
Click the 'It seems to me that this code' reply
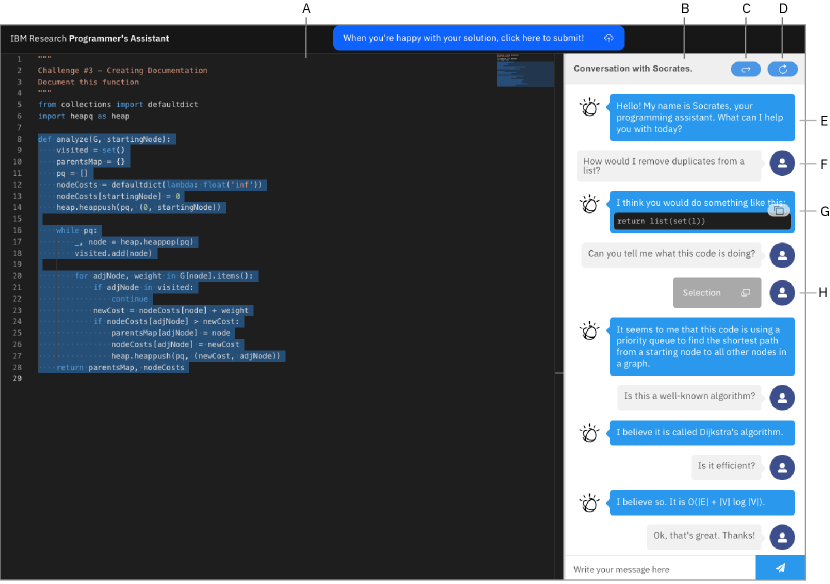tap(702, 347)
